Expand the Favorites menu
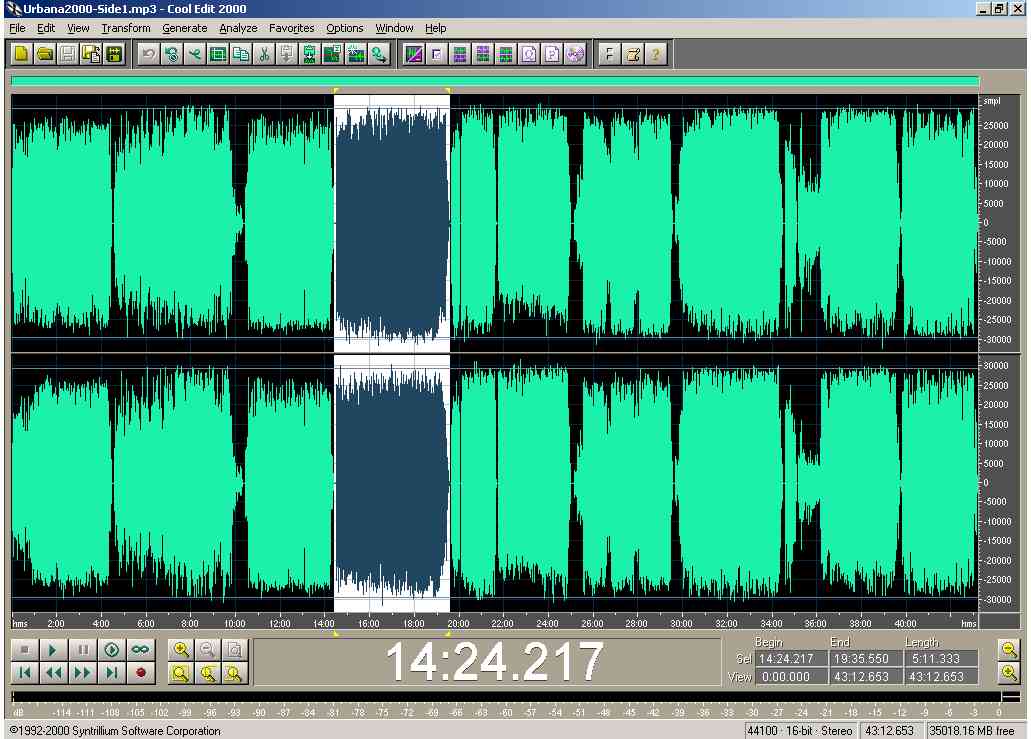Viewport: 1031px width, 739px height. [x=291, y=28]
